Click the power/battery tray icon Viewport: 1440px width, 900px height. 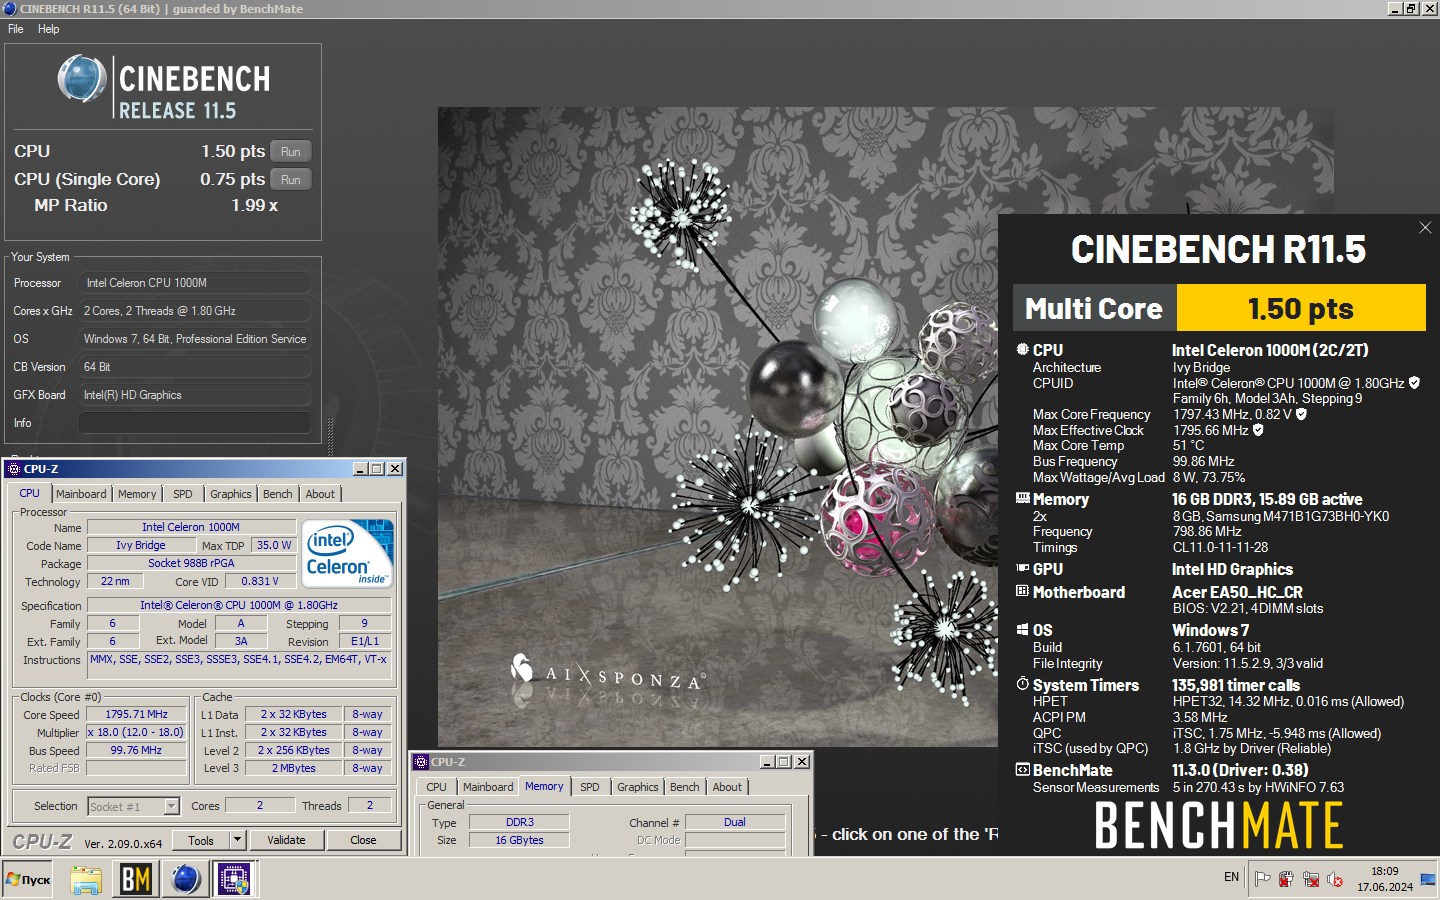[x=1286, y=879]
